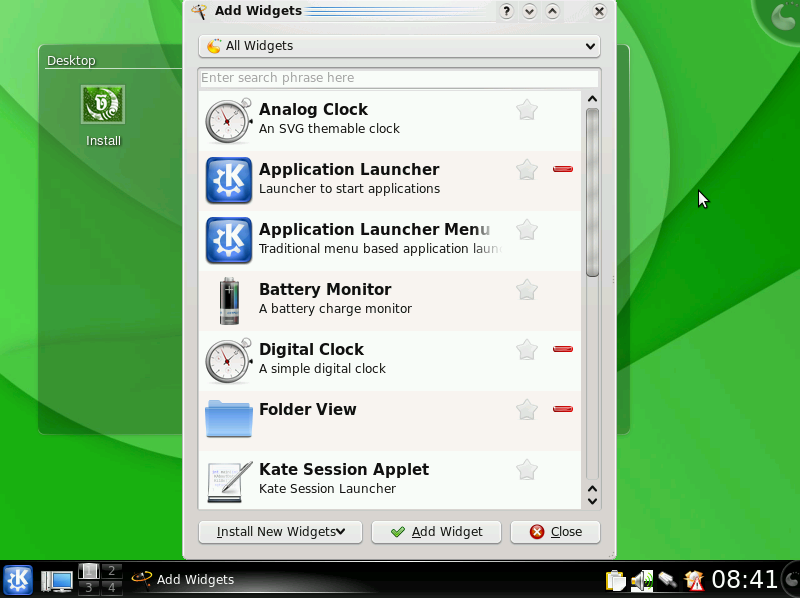This screenshot has width=800, height=598.
Task: Remove the Folder View widget with red minus
Action: pos(563,409)
